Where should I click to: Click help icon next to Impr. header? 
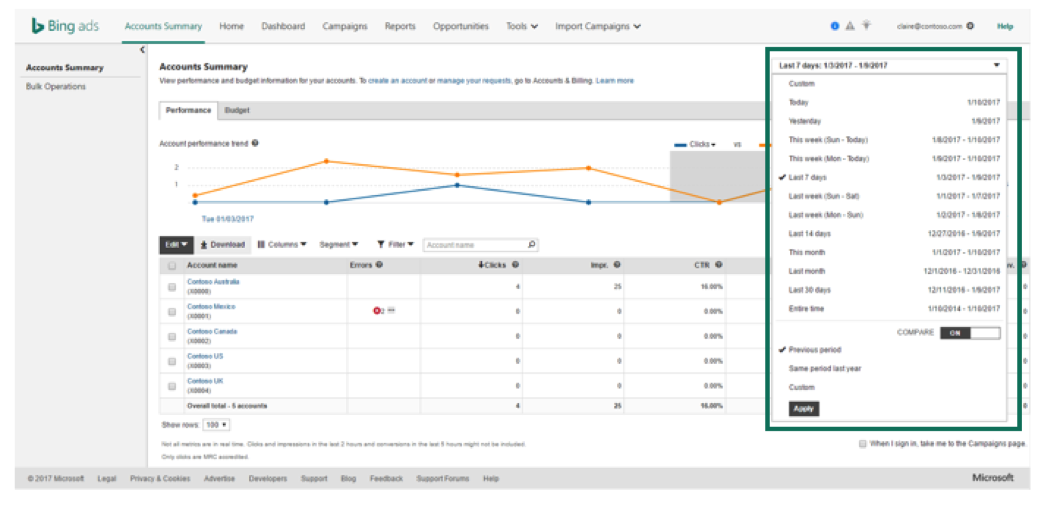click(617, 265)
